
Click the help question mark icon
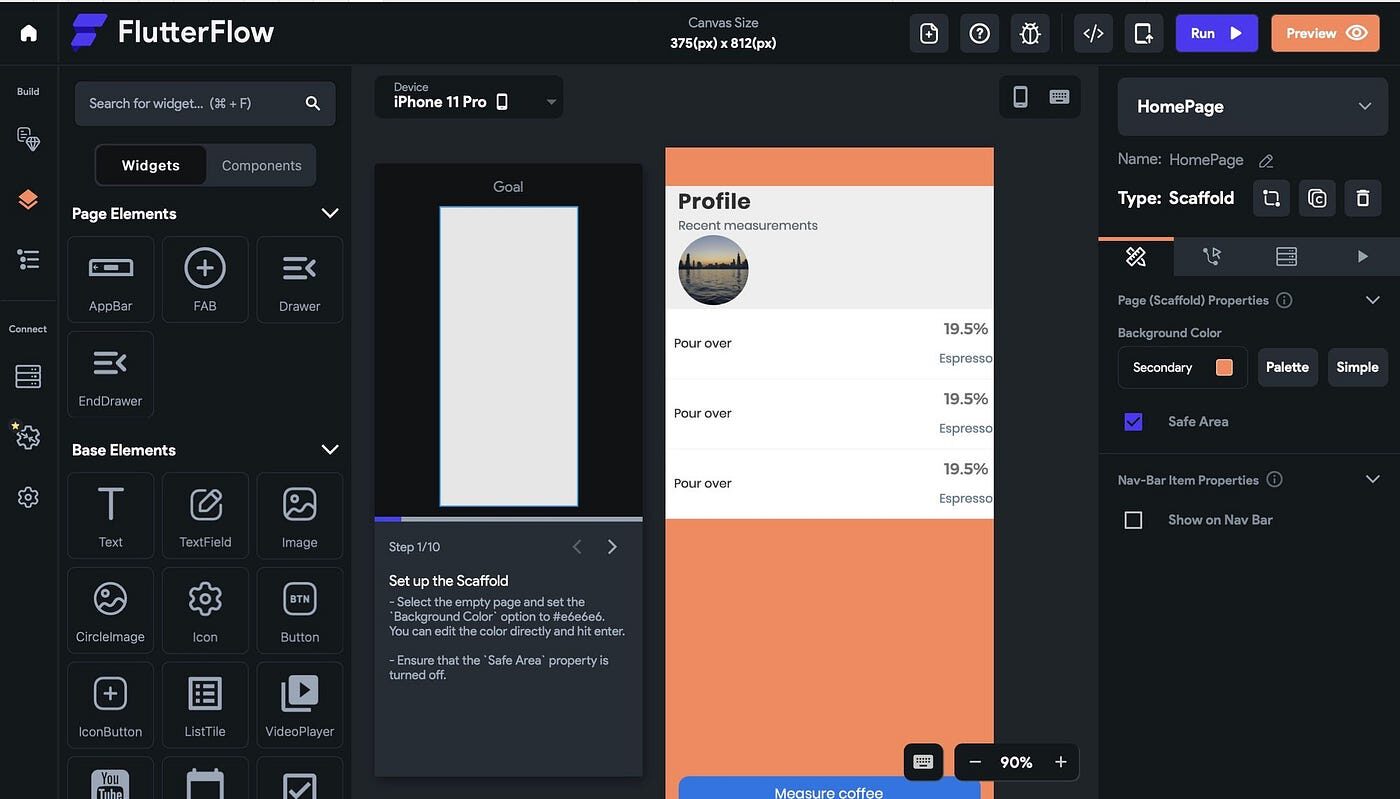pyautogui.click(x=980, y=33)
